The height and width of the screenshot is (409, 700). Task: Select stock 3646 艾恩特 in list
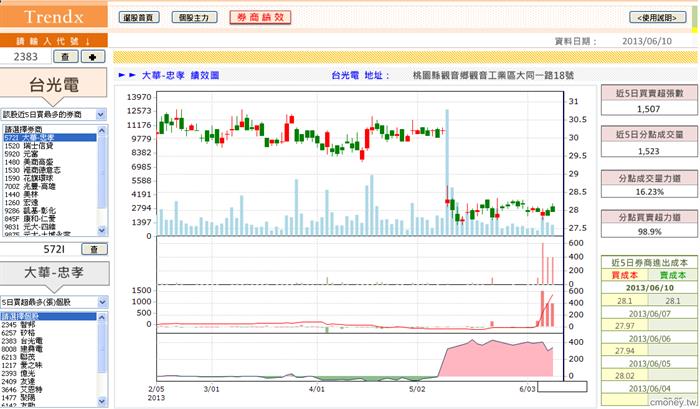[x=48, y=389]
